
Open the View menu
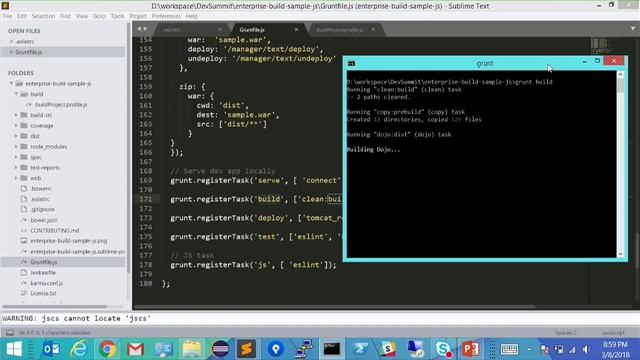point(82,16)
